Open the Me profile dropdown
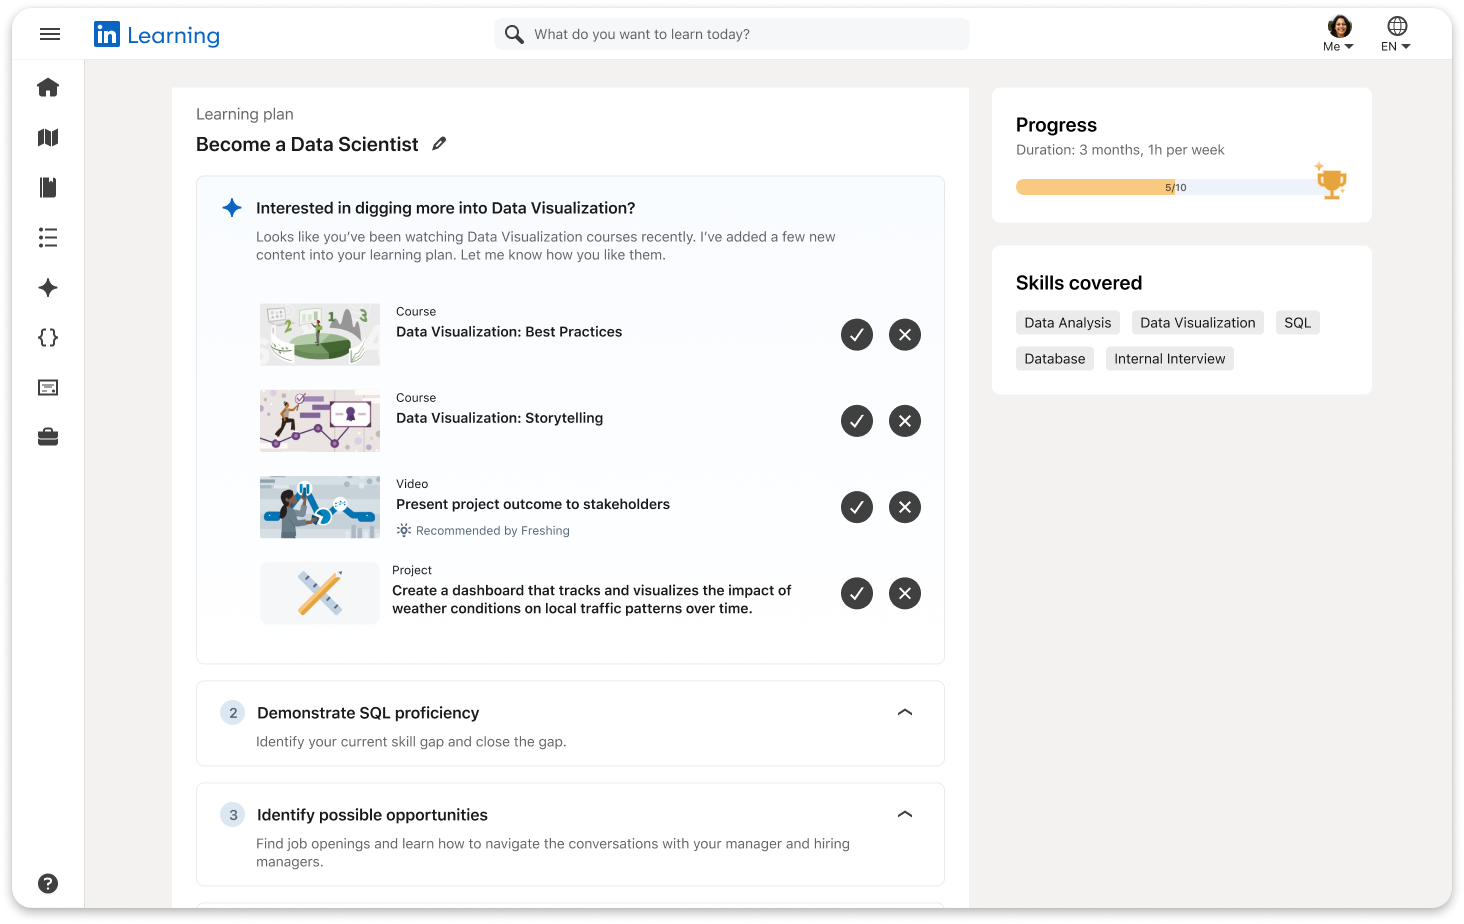Screen dimensions: 1464x924 1338,34
